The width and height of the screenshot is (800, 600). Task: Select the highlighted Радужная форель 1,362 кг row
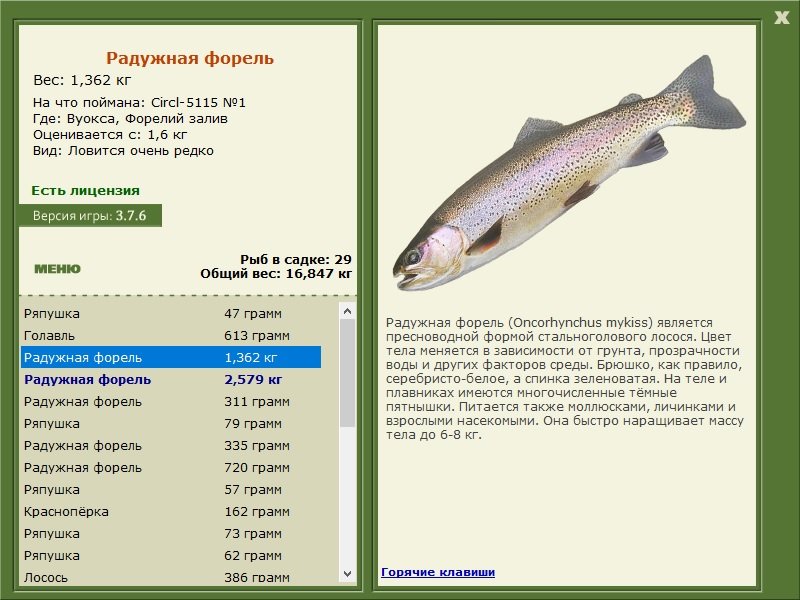point(171,357)
